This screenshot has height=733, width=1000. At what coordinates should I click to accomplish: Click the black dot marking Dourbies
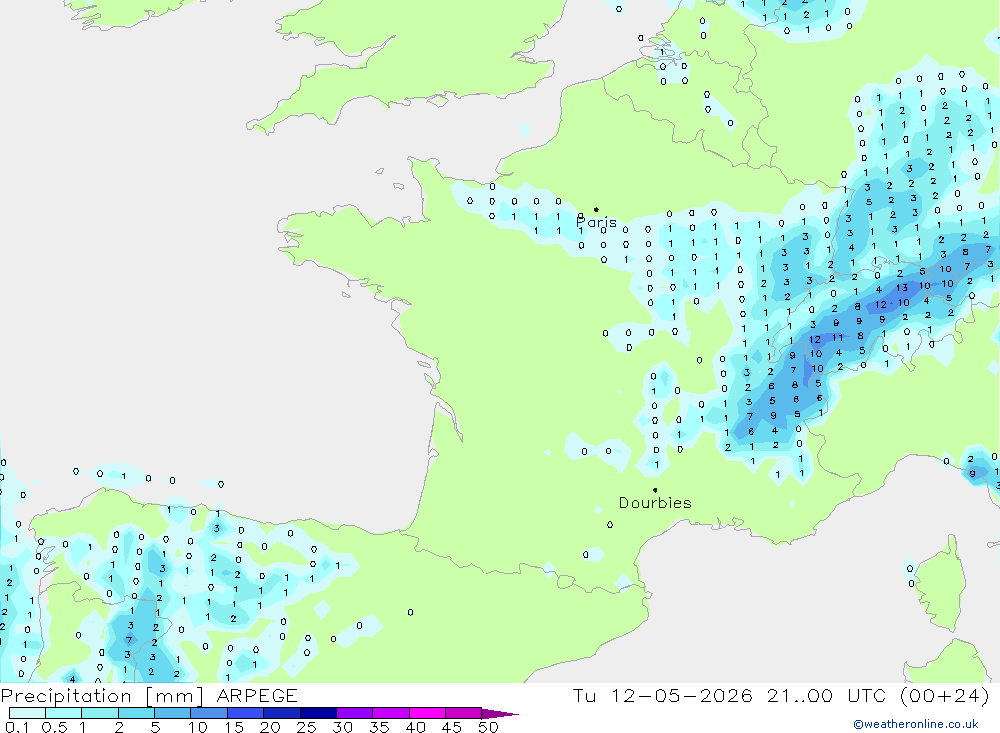coord(655,490)
